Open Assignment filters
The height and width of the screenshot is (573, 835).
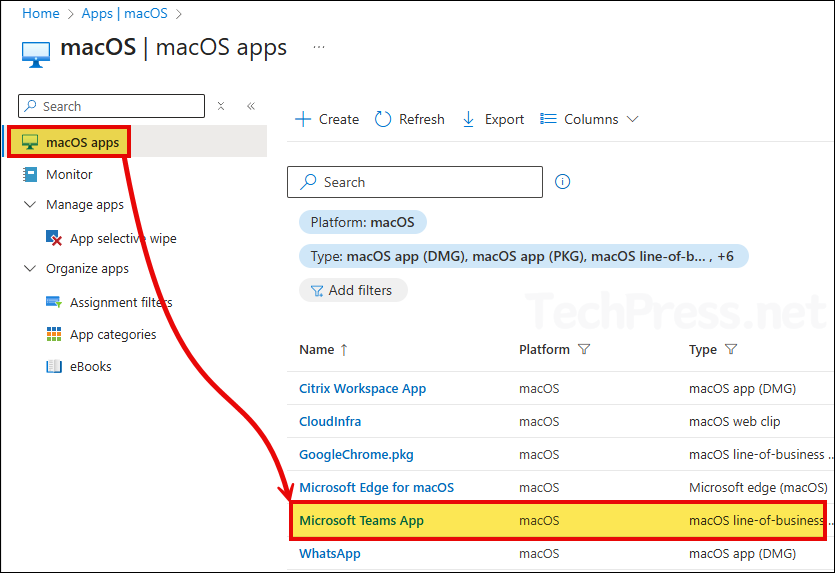(x=121, y=302)
